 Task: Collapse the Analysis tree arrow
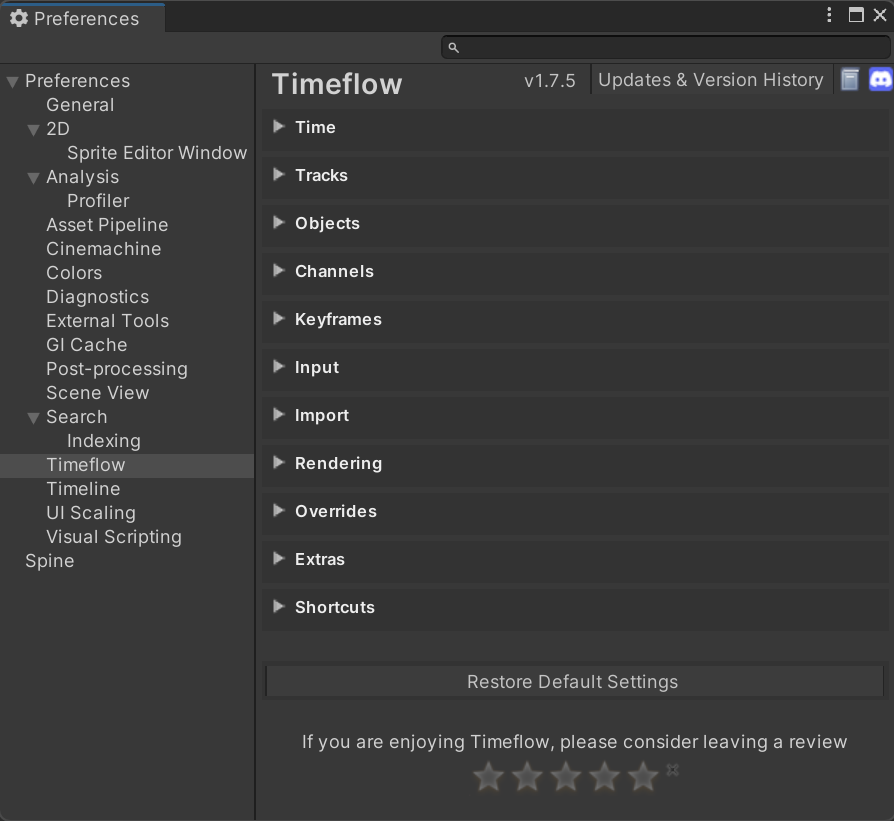click(x=34, y=178)
